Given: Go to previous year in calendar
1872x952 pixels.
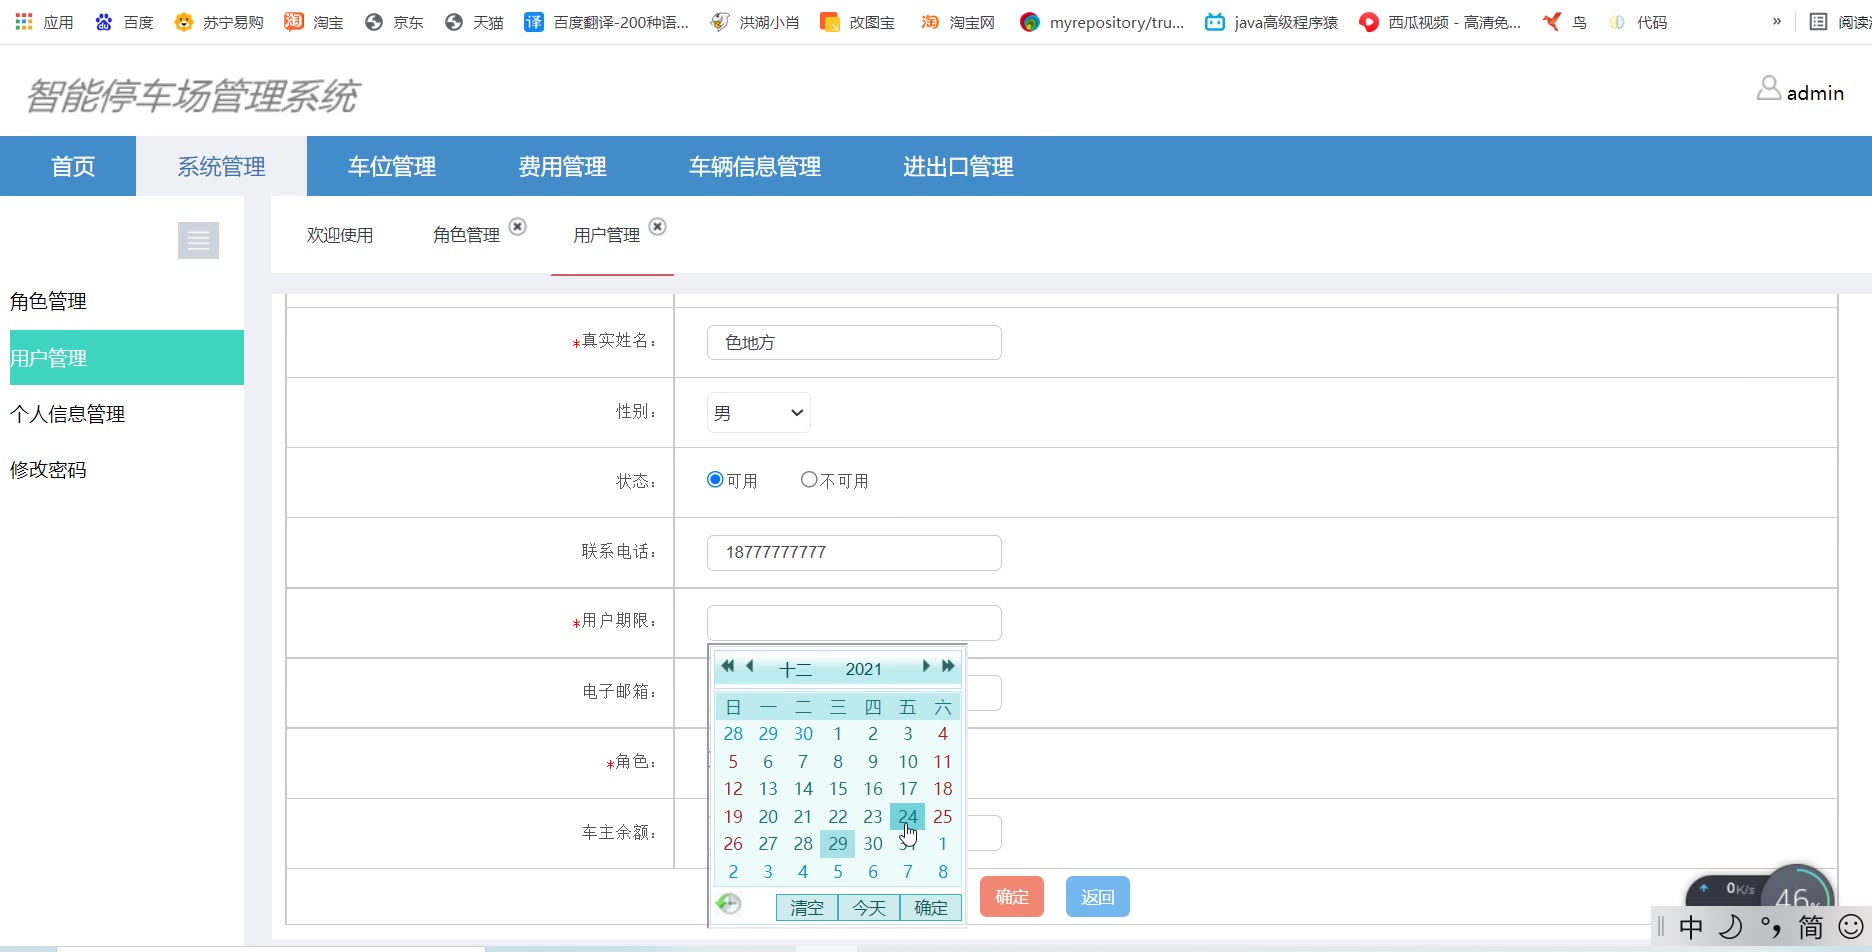Looking at the screenshot, I should pyautogui.click(x=727, y=666).
